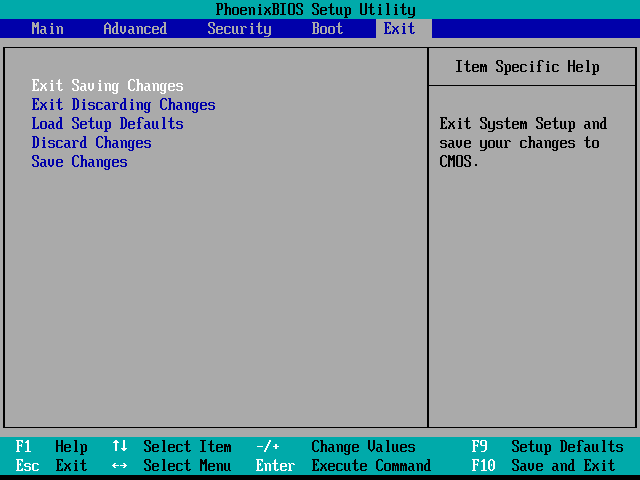640x480 pixels.
Task: Switch to the Main tab
Action: [x=47, y=28]
